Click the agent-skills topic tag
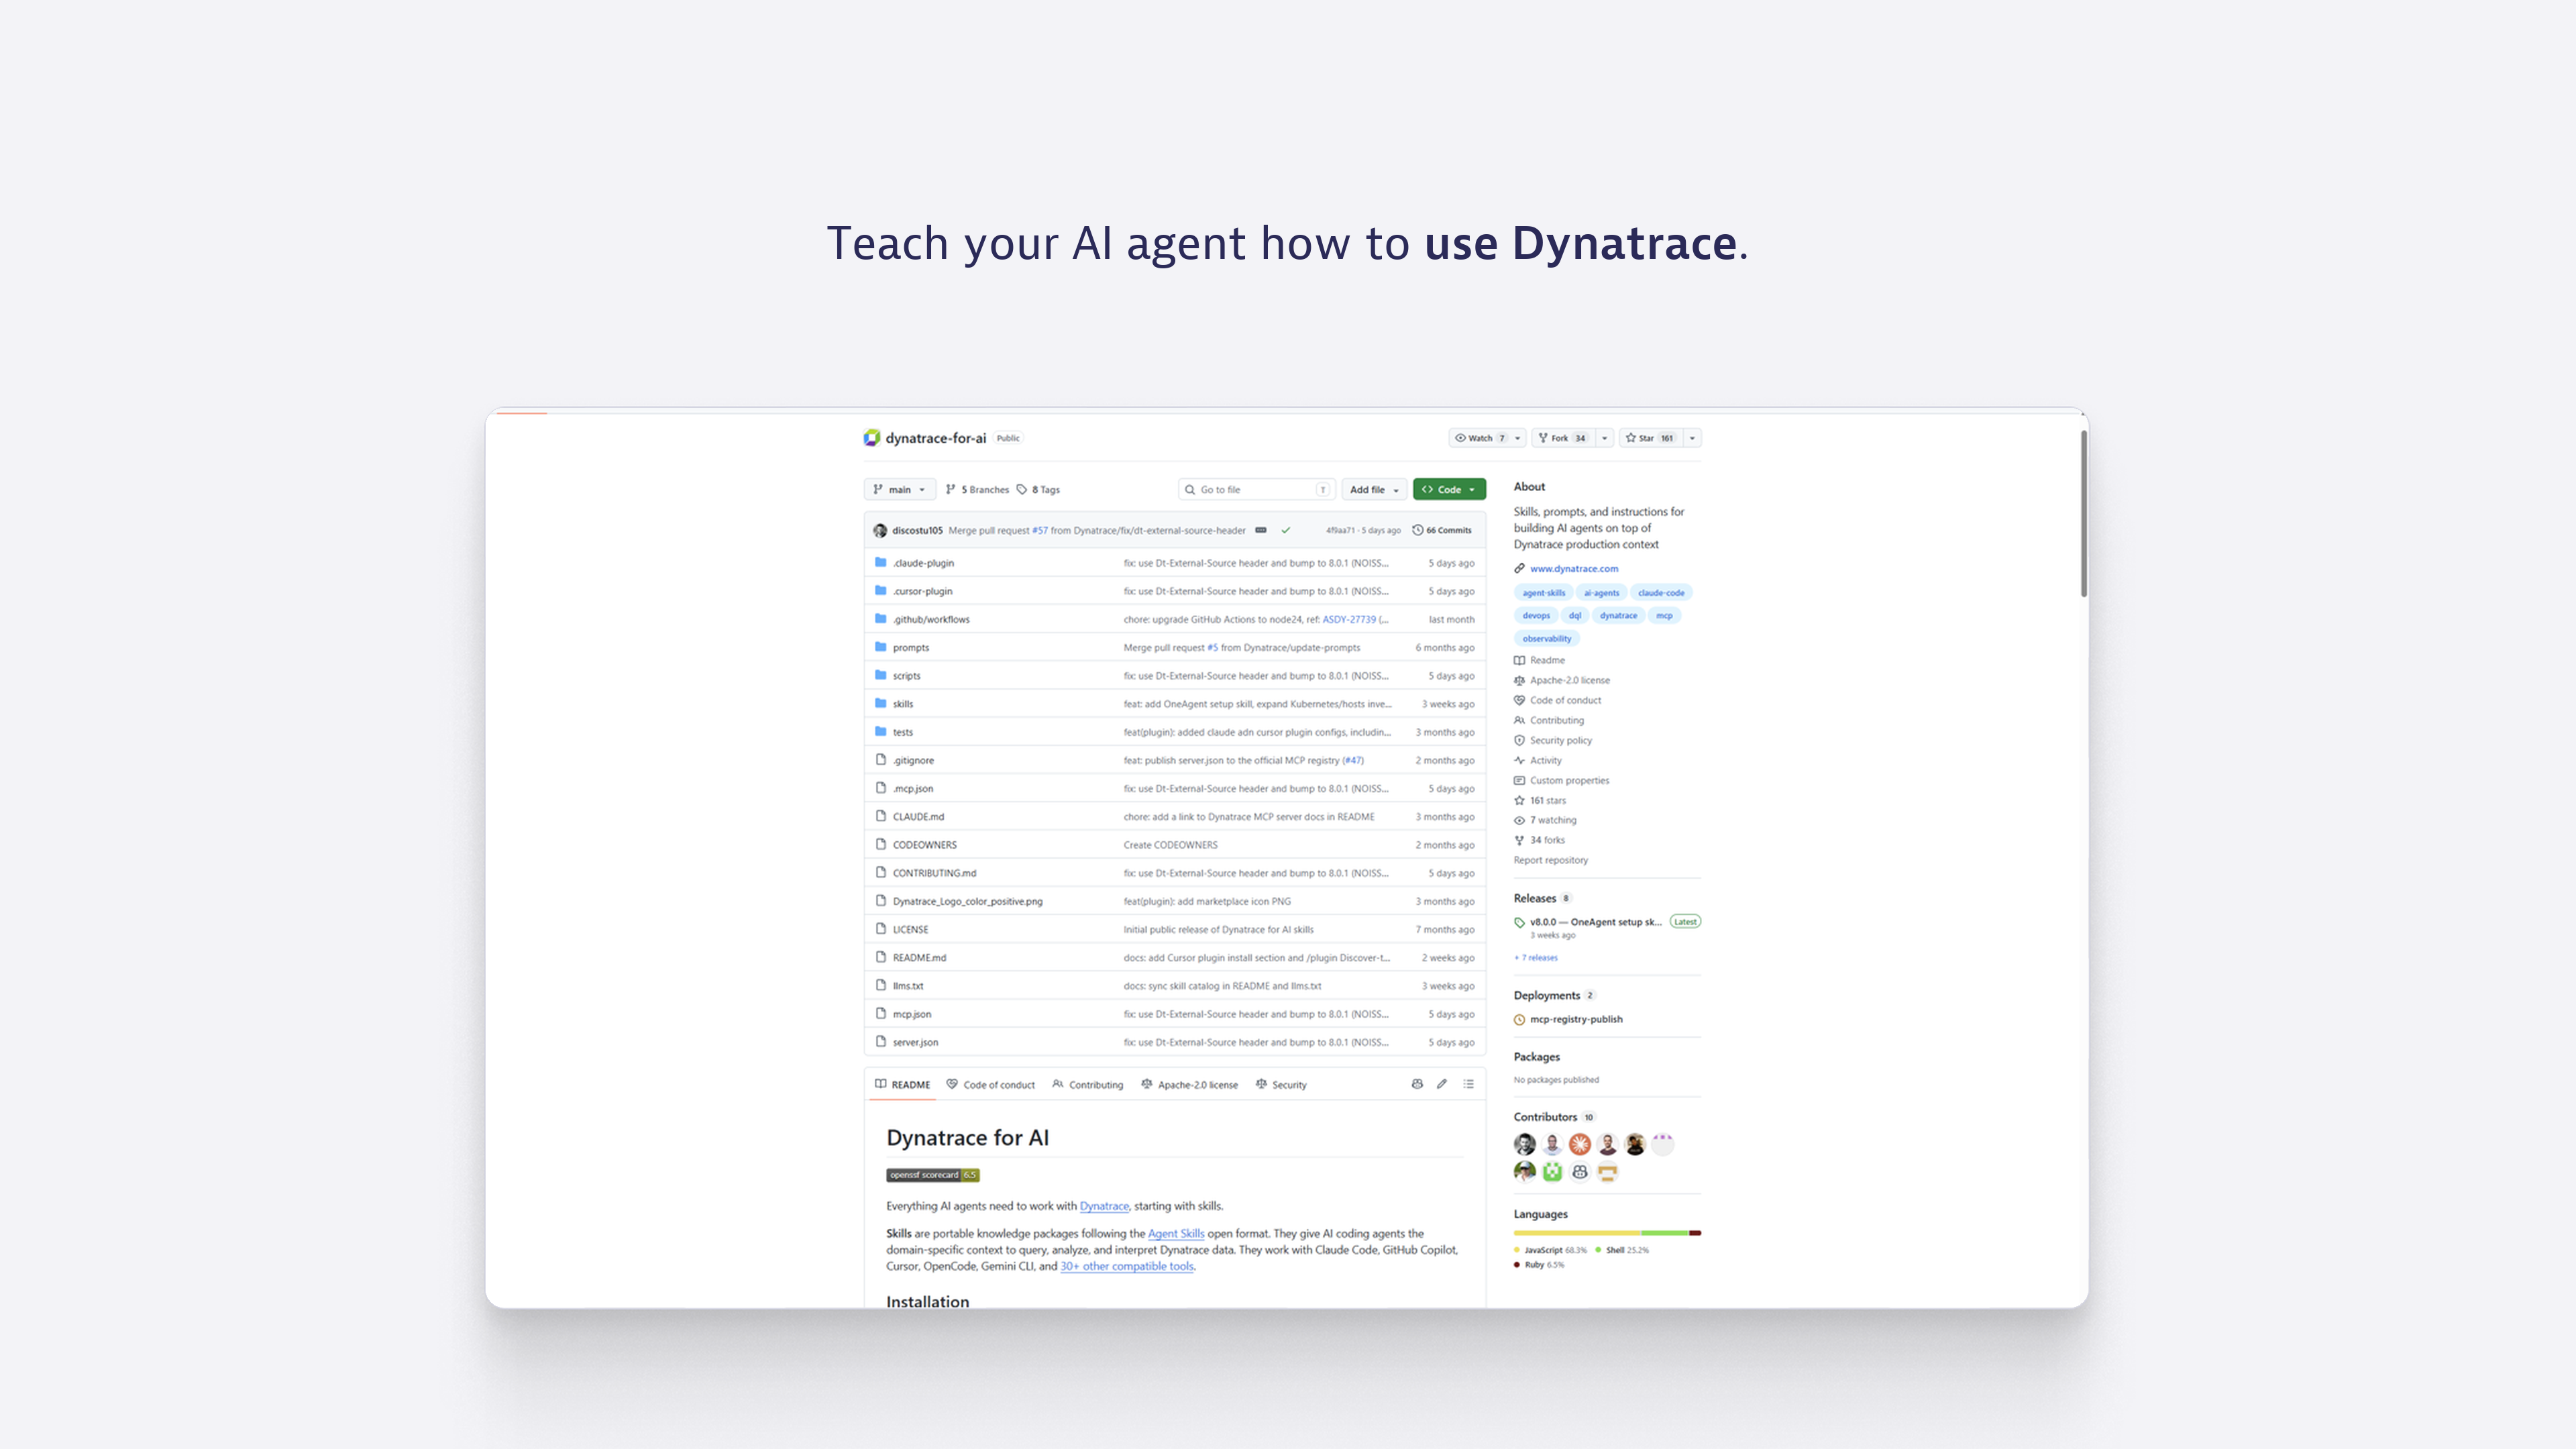Viewport: 2576px width, 1449px height. [1544, 592]
